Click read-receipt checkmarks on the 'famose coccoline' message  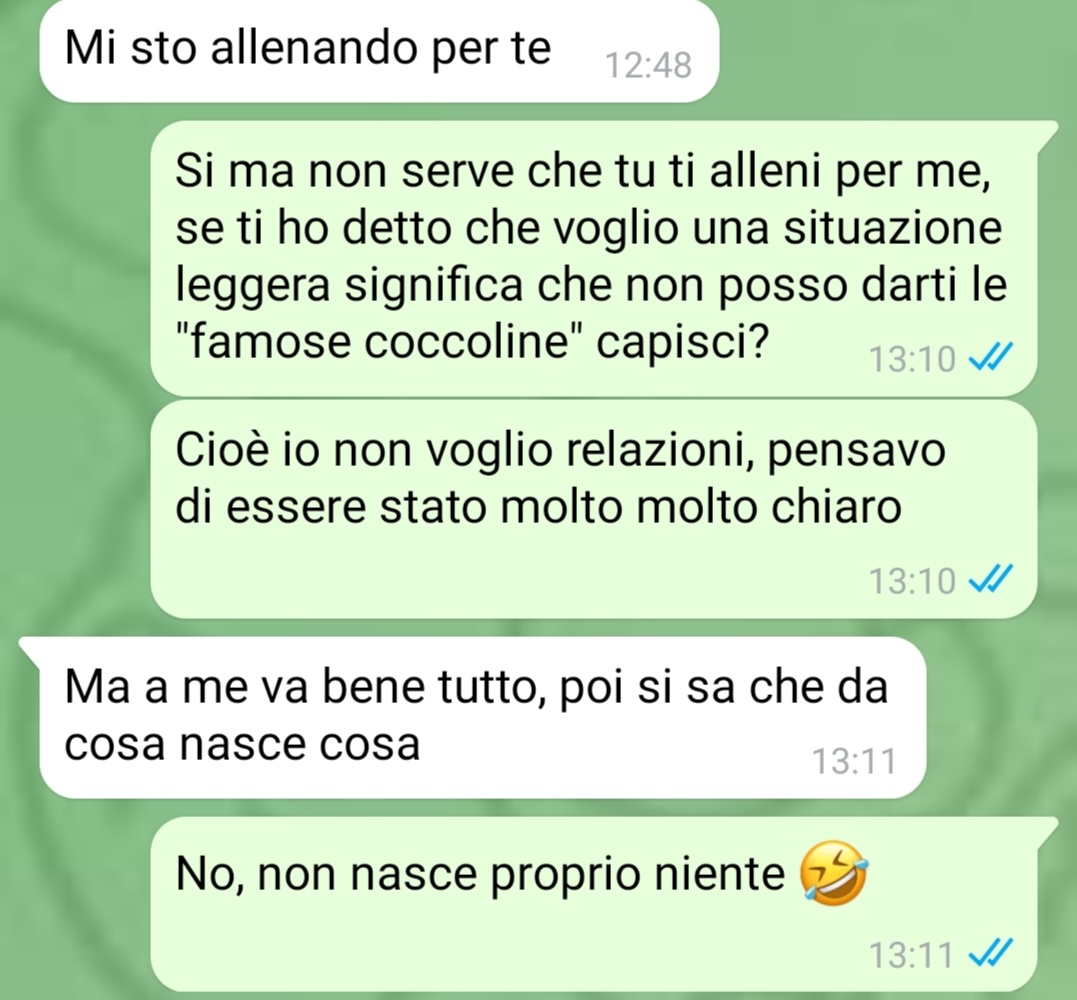[990, 356]
